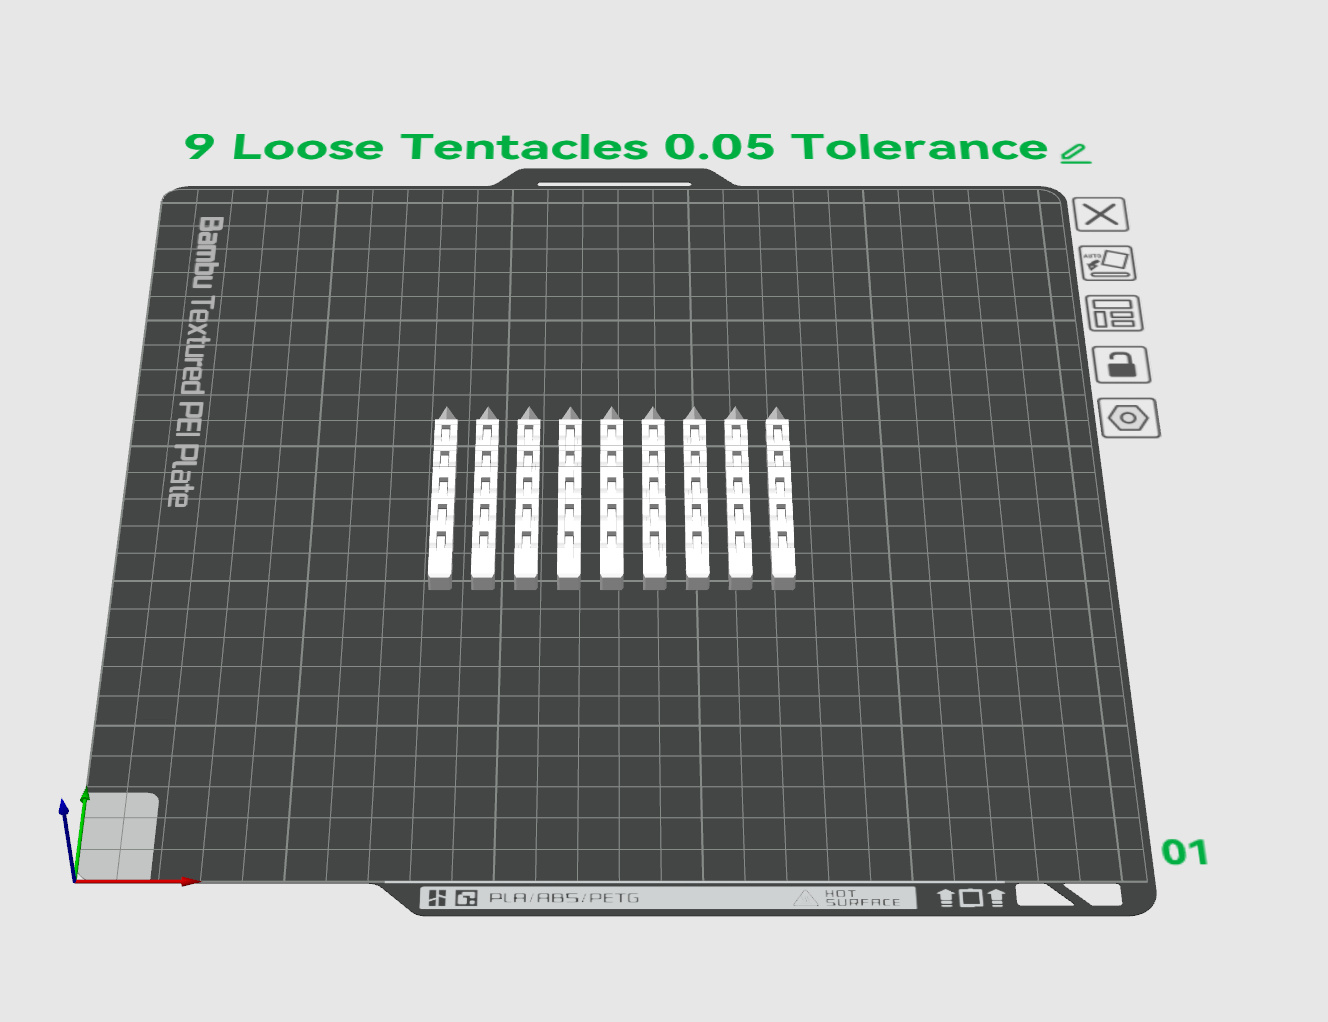The image size is (1328, 1022).
Task: Click the plate number 01 label
Action: click(1185, 853)
